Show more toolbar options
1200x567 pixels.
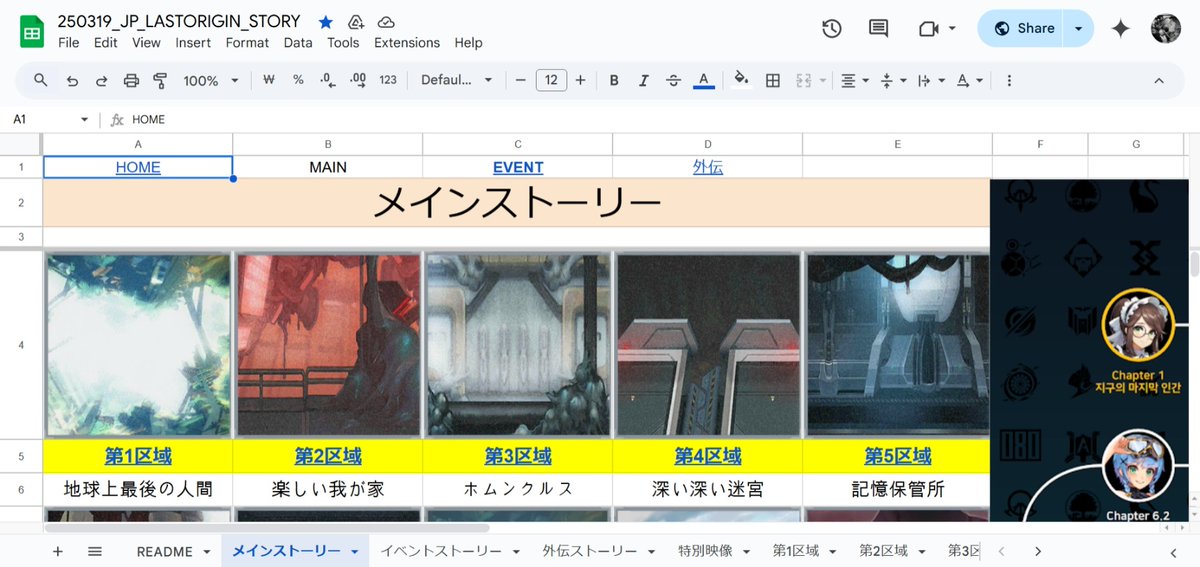point(1009,81)
